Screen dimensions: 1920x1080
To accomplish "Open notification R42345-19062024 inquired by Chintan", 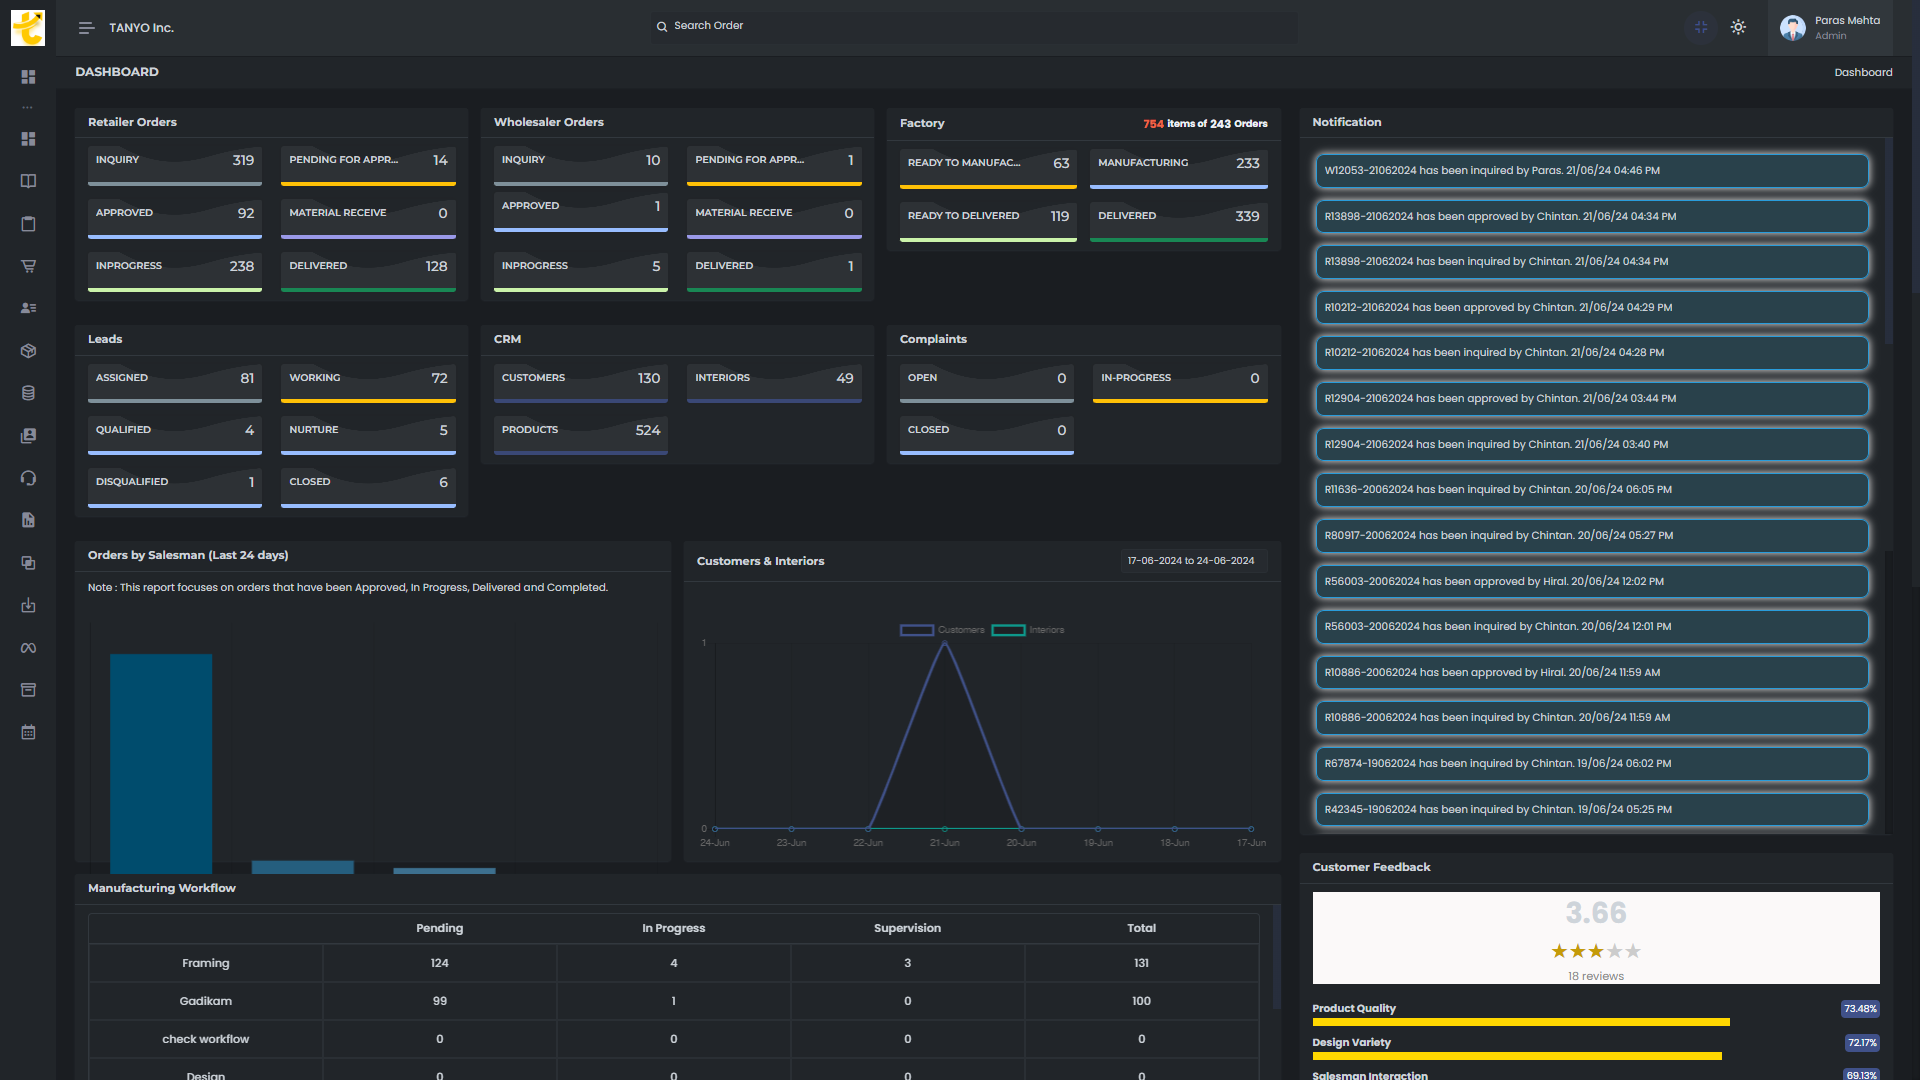I will click(1592, 809).
